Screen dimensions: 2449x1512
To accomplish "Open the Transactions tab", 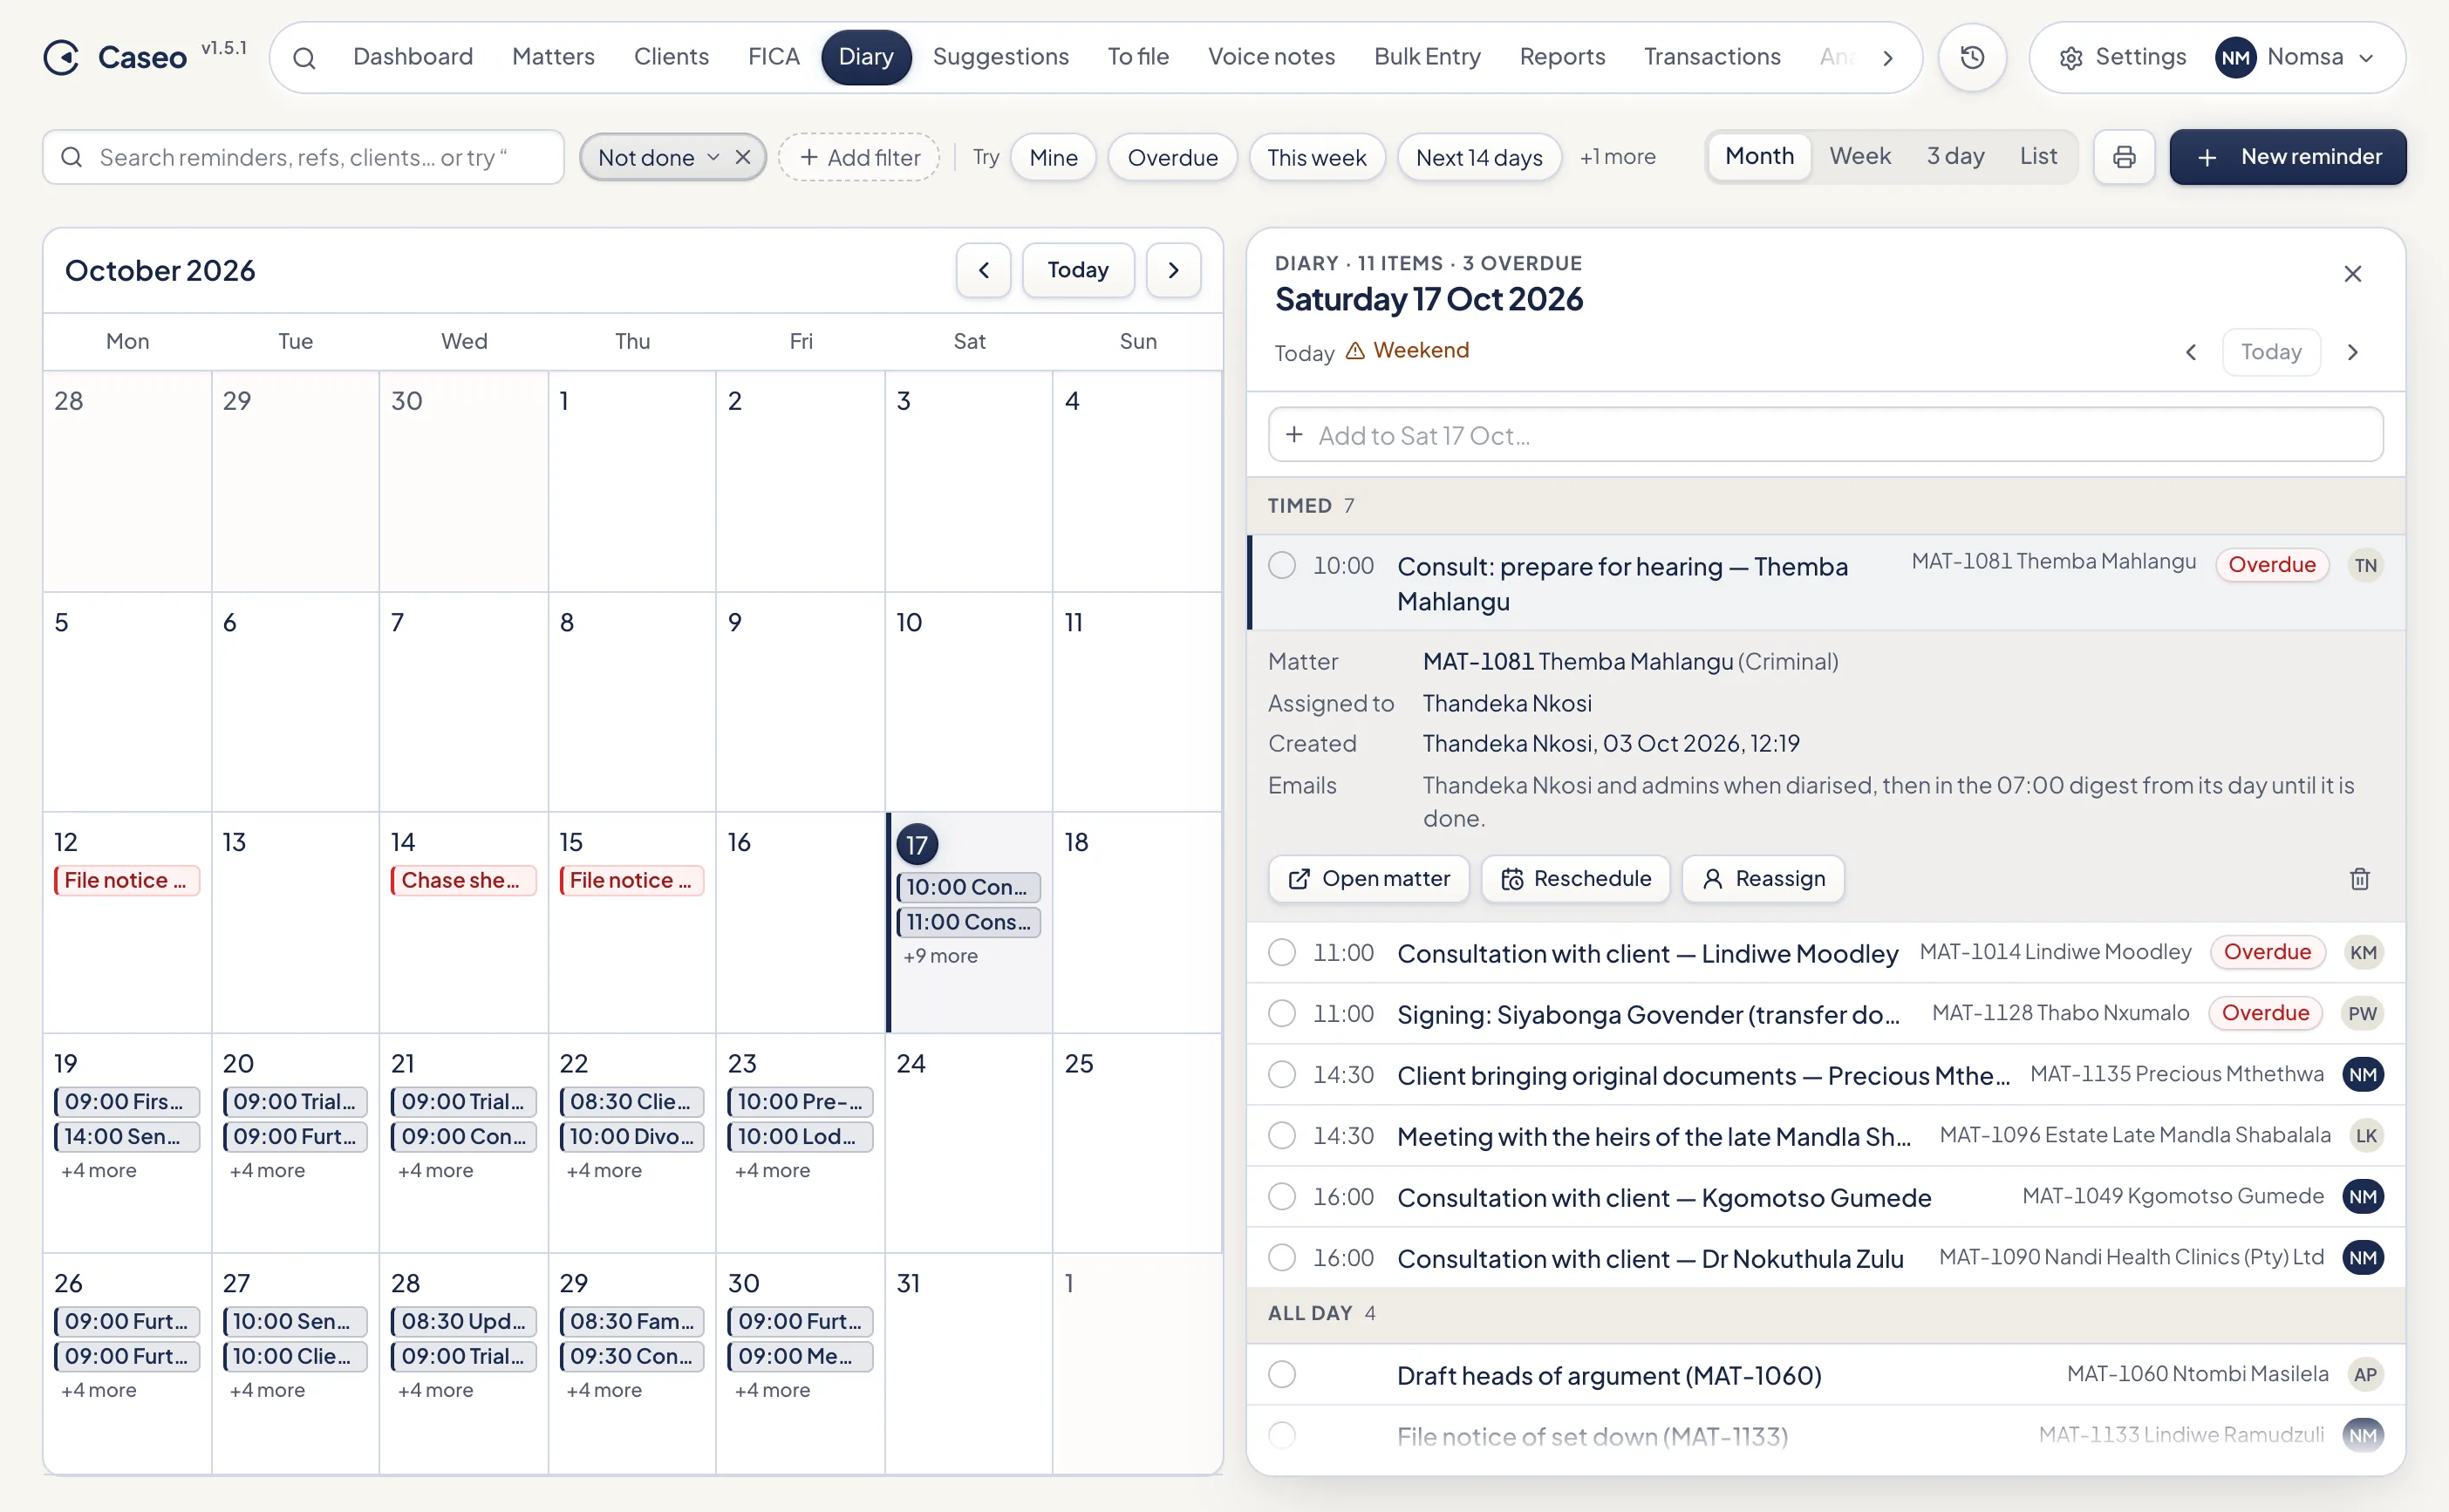I will point(1712,57).
